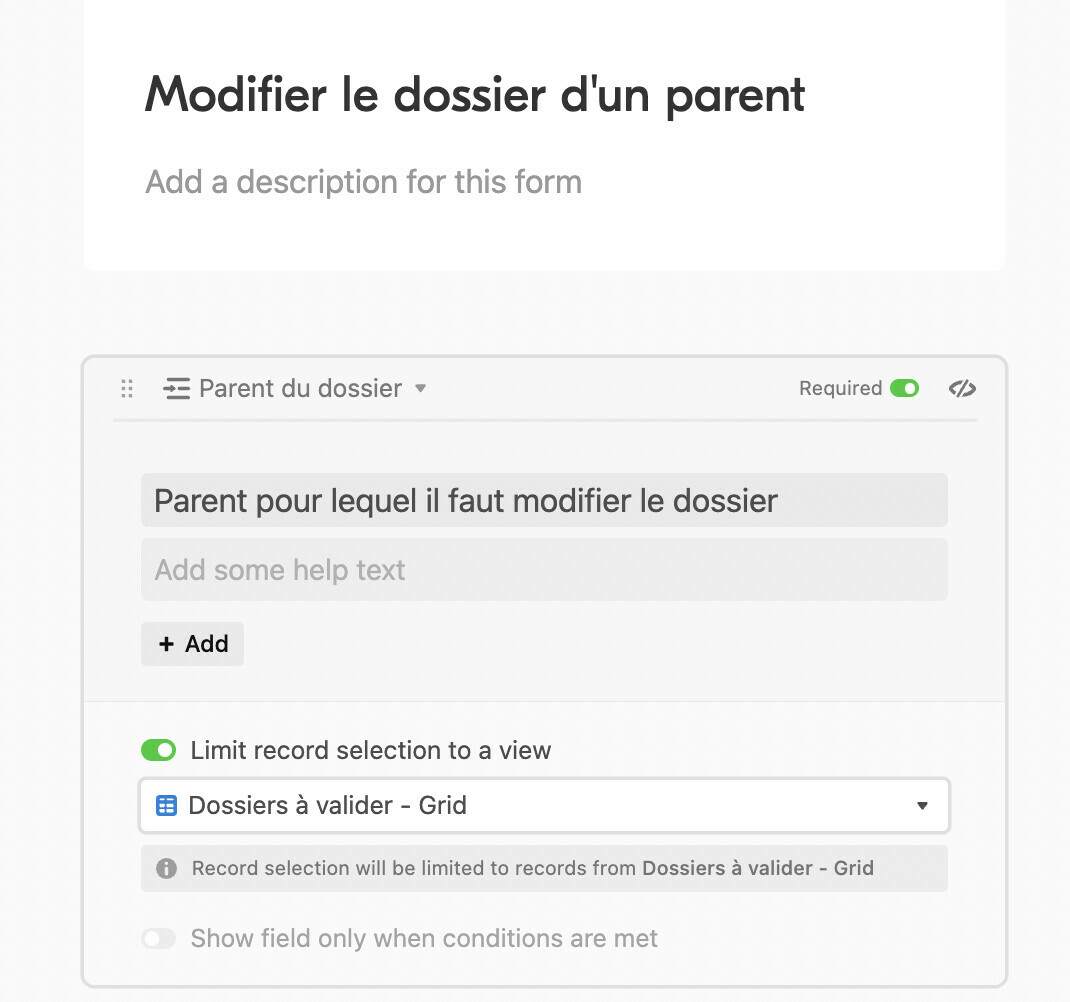Open the Dossiers à valider - Grid view selector

tap(545, 805)
